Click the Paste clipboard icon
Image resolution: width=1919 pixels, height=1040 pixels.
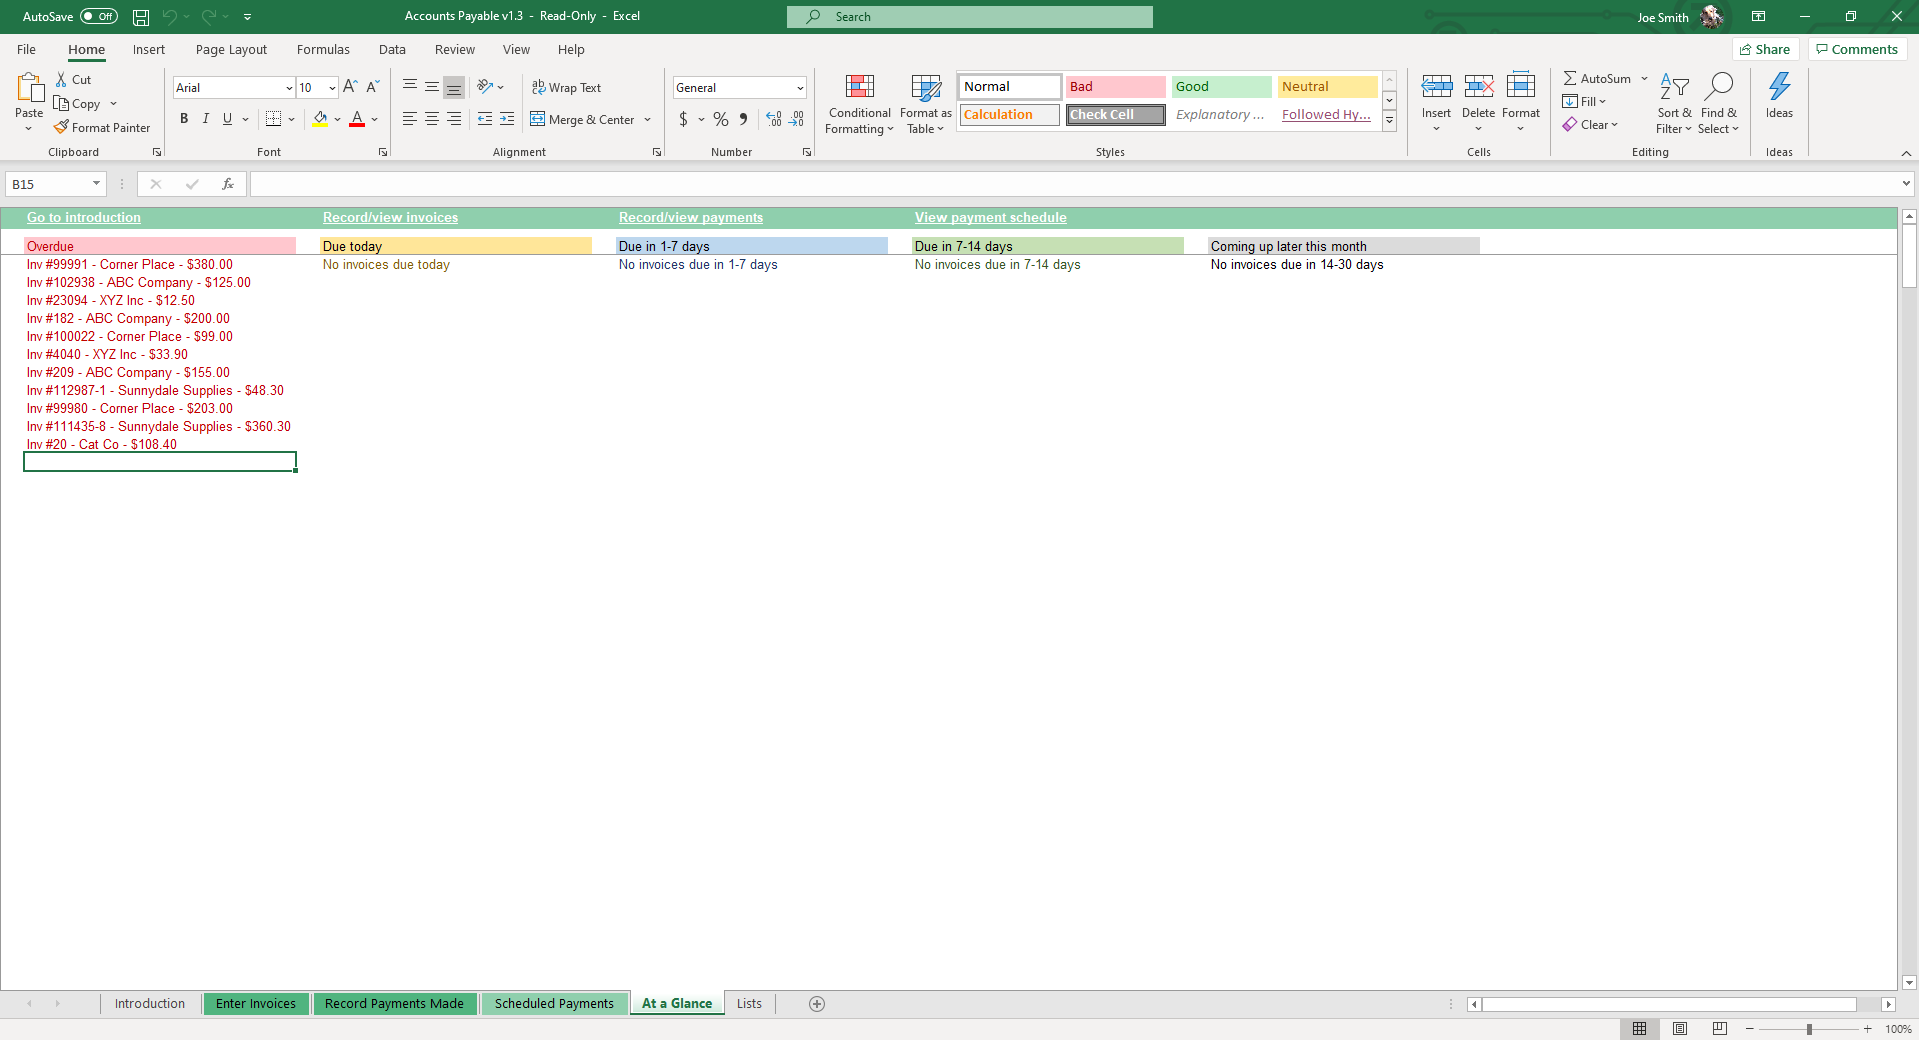[x=30, y=88]
